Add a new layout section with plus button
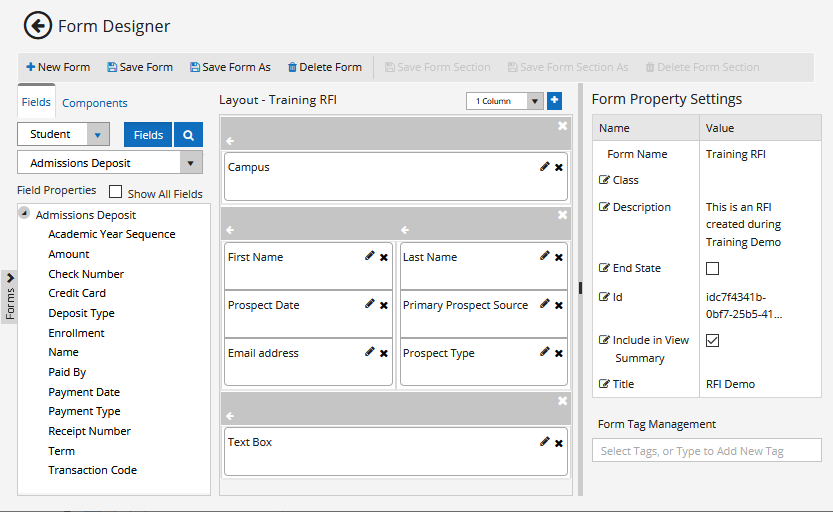Image resolution: width=833 pixels, height=512 pixels. click(554, 101)
